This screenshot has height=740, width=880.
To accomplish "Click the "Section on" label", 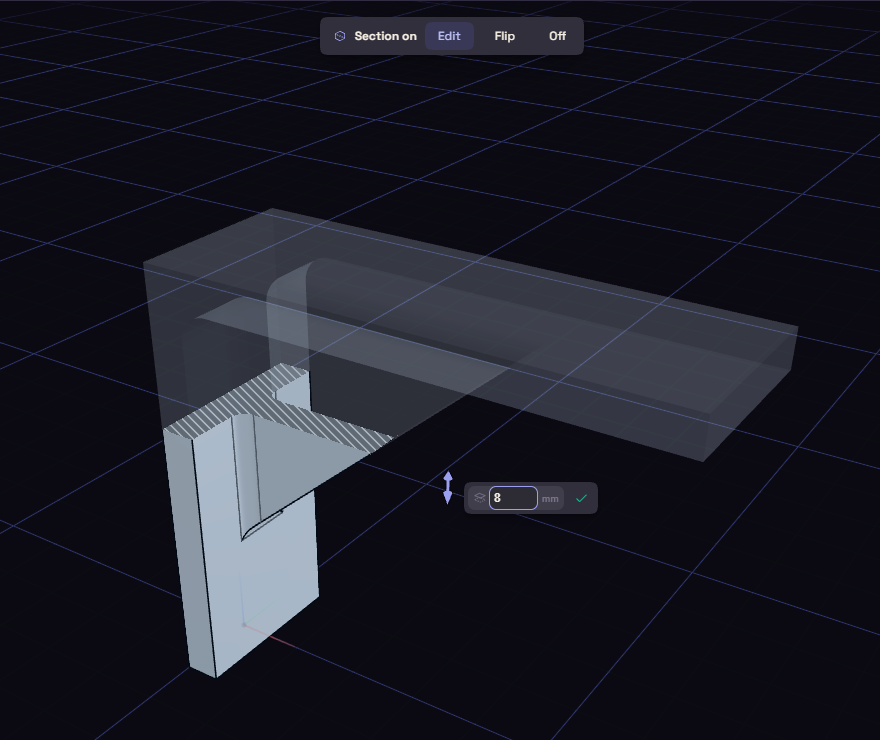I will [386, 36].
